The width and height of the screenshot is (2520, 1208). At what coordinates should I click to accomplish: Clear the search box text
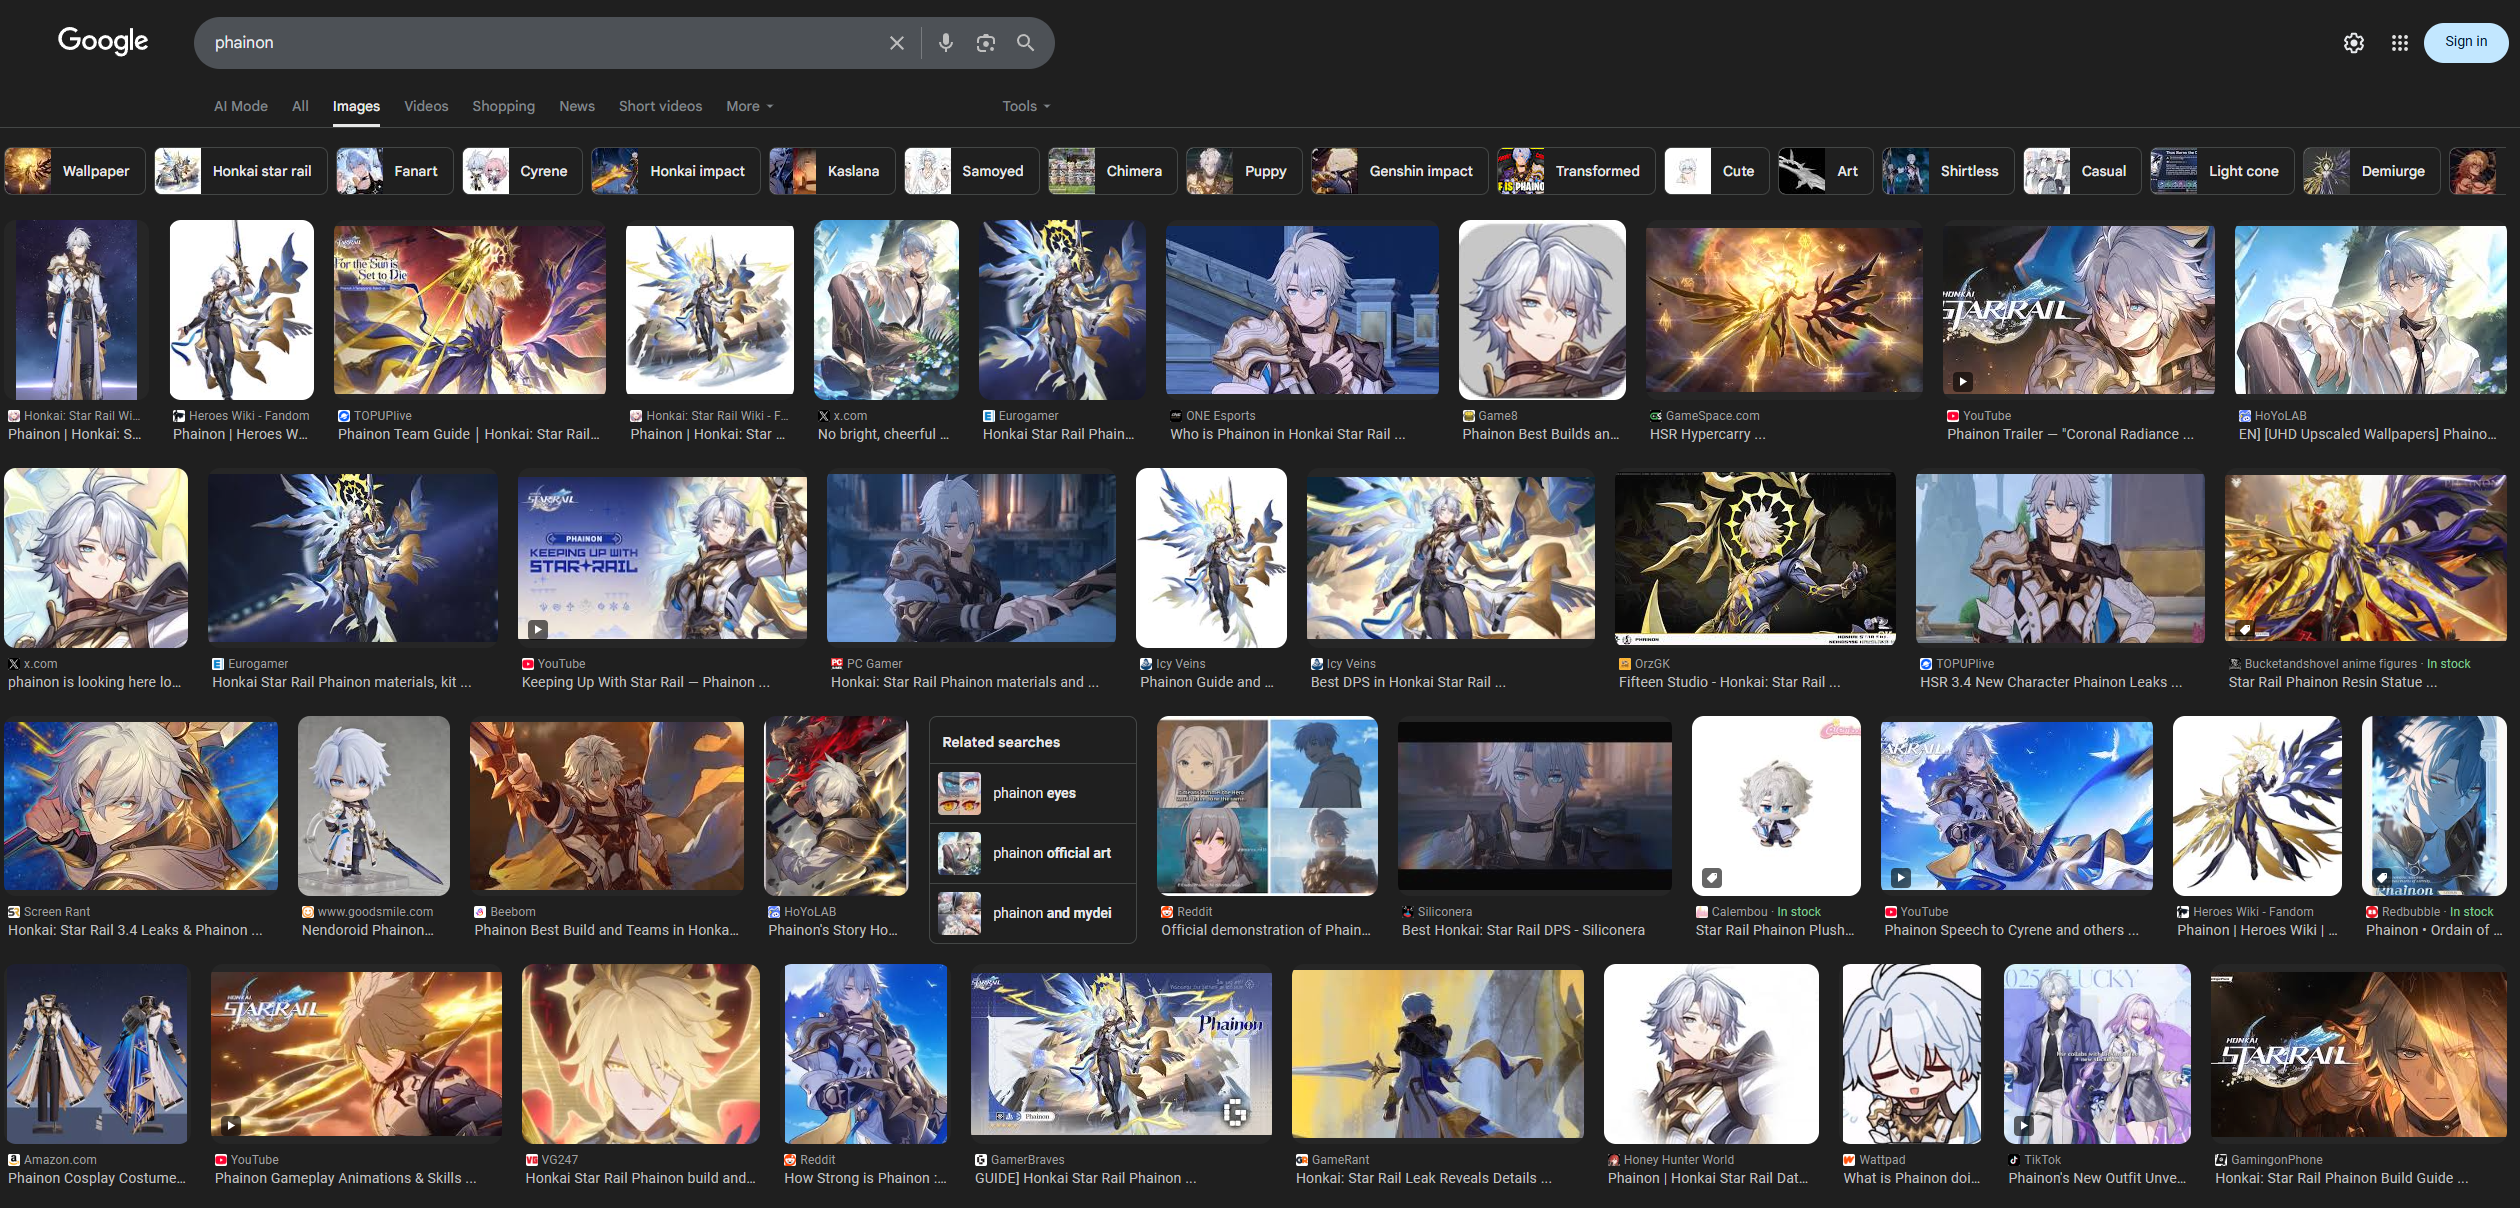click(896, 43)
